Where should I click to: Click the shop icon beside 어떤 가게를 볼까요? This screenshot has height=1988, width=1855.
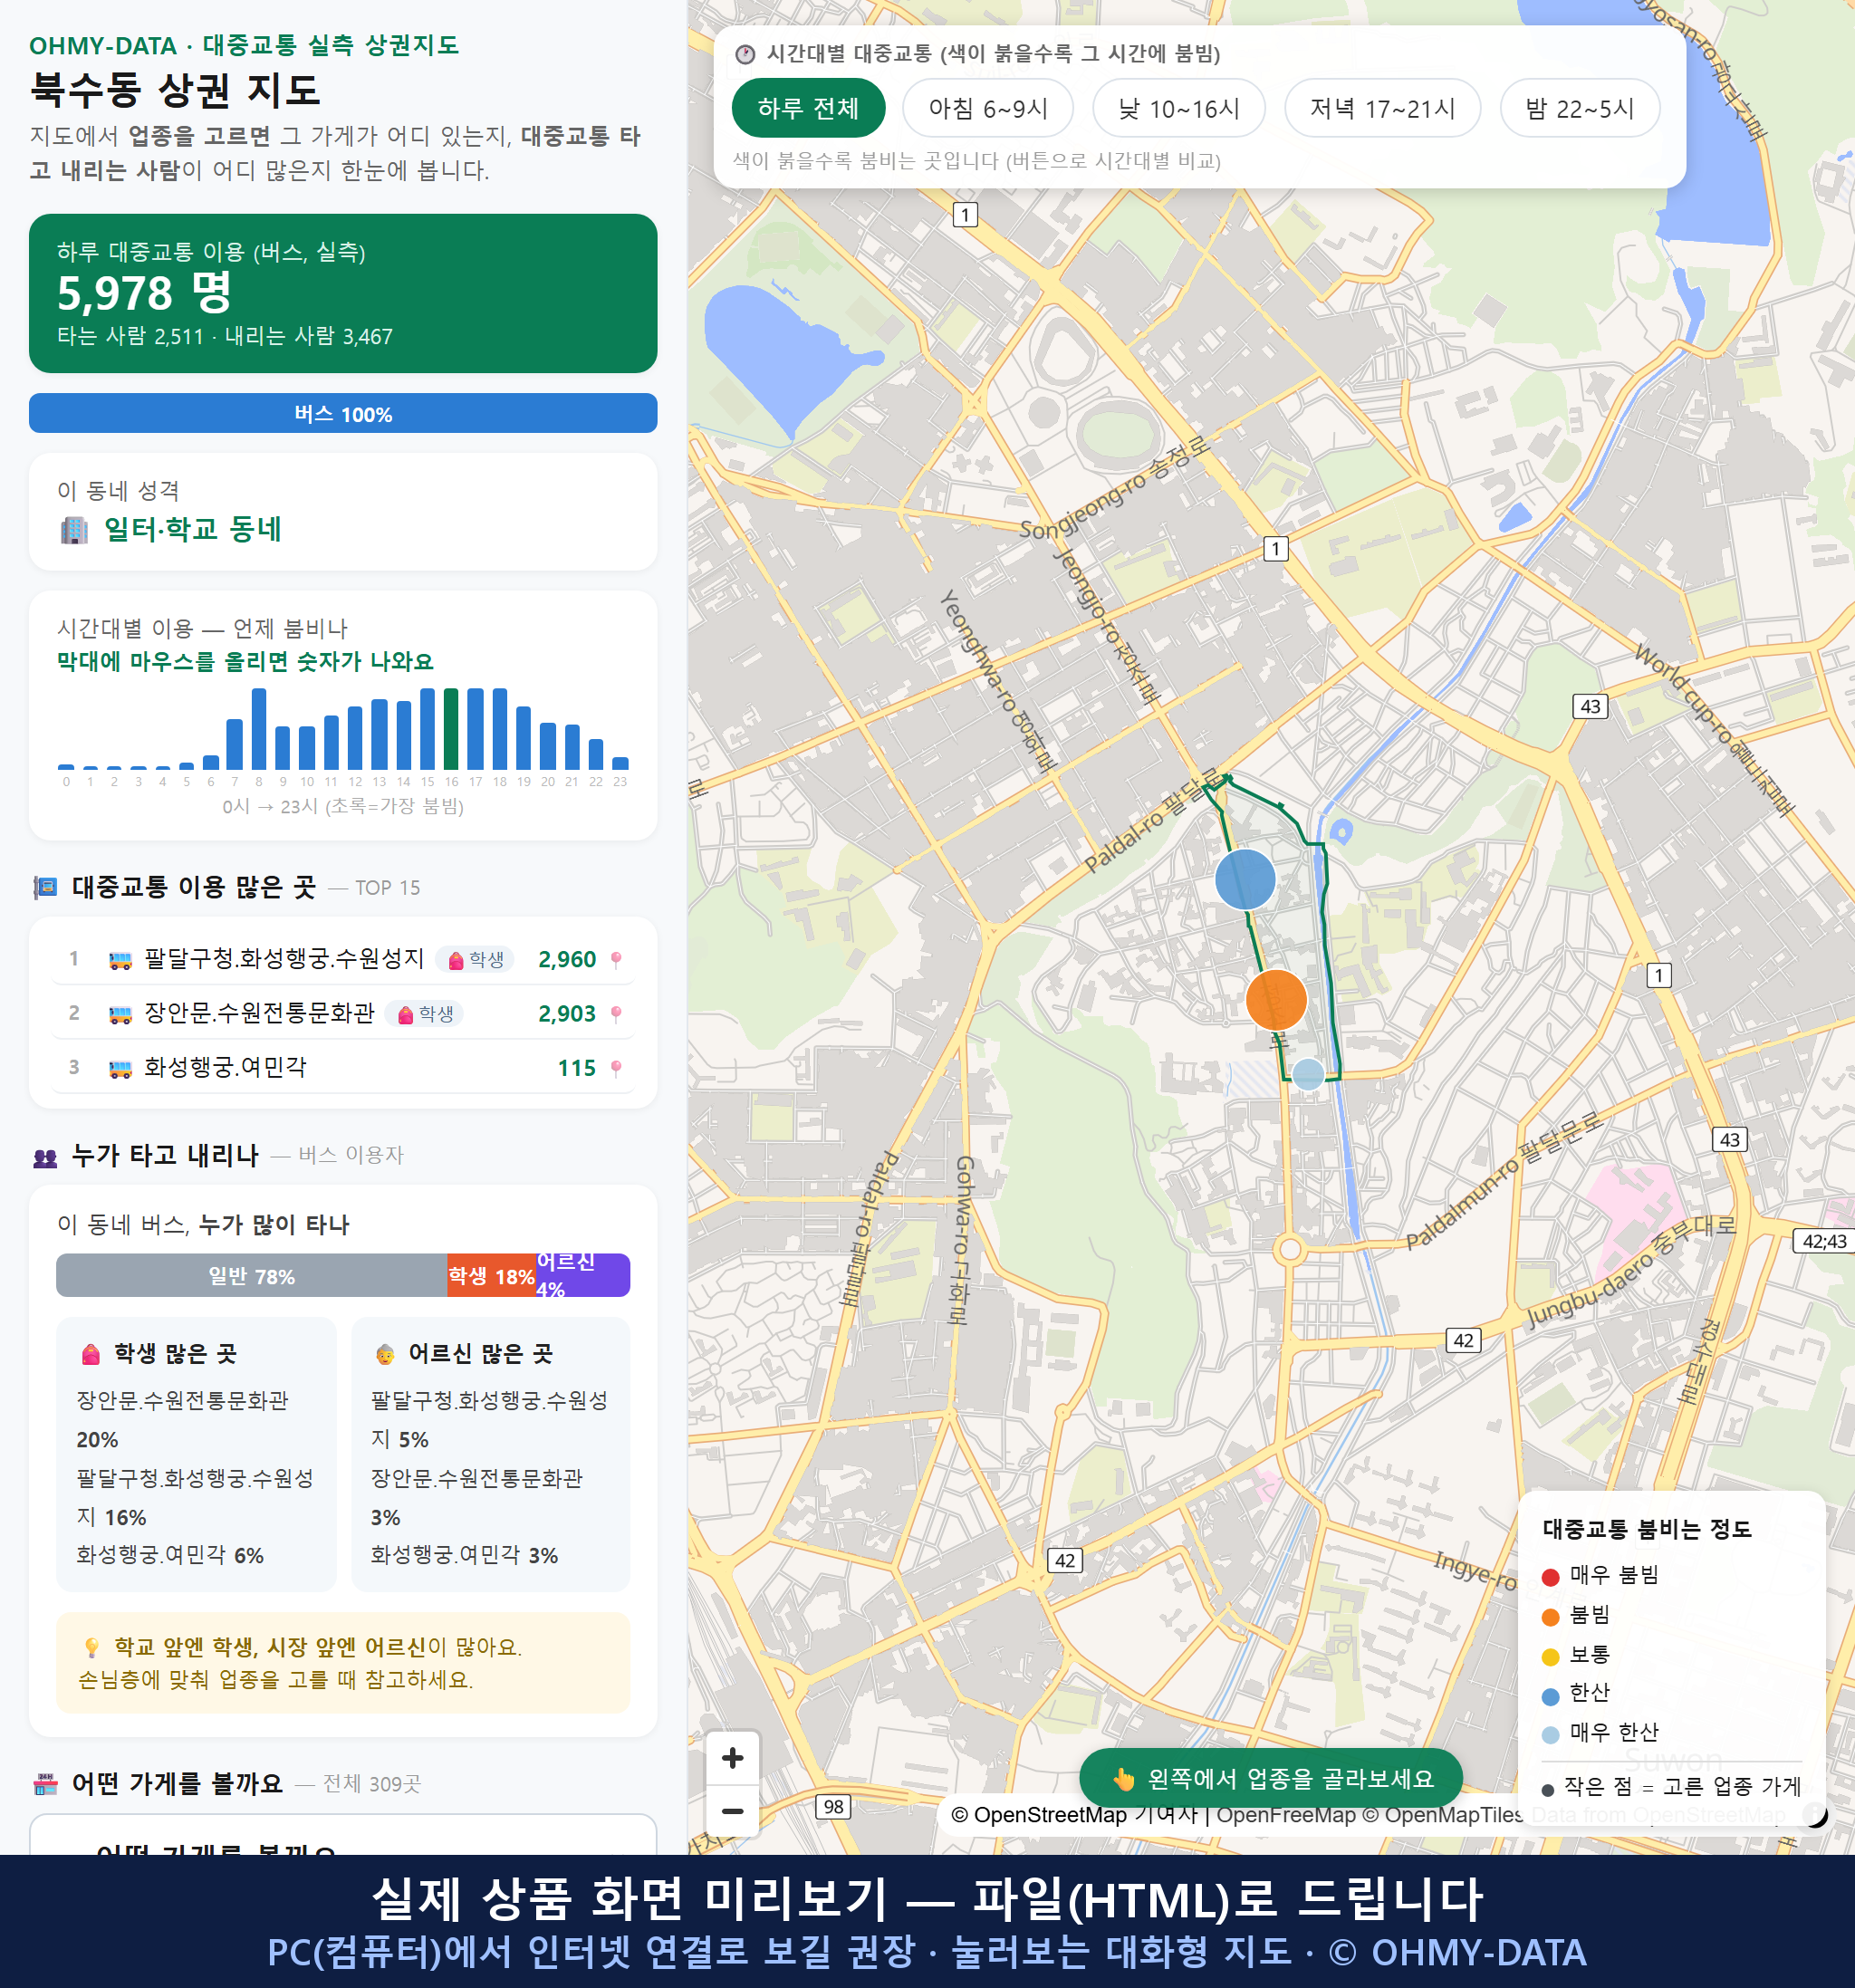46,1783
